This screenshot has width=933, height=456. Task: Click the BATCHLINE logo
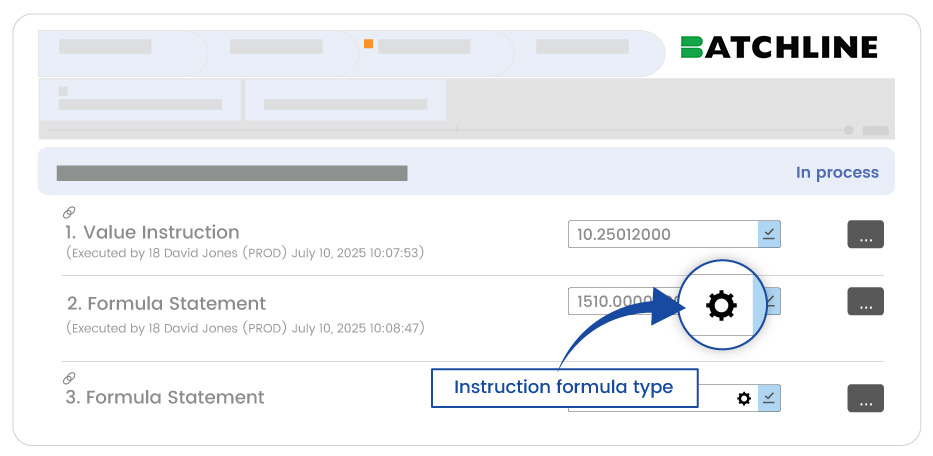tap(778, 47)
